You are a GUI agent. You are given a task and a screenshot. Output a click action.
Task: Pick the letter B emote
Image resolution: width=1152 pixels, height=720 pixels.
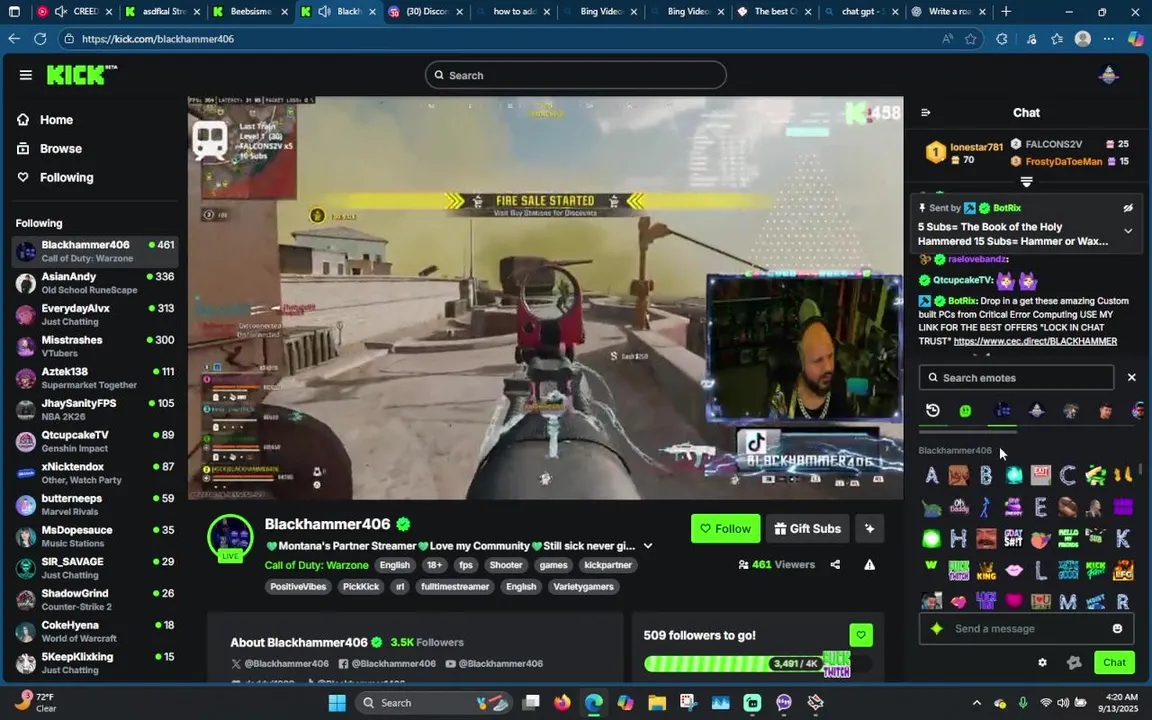(986, 475)
